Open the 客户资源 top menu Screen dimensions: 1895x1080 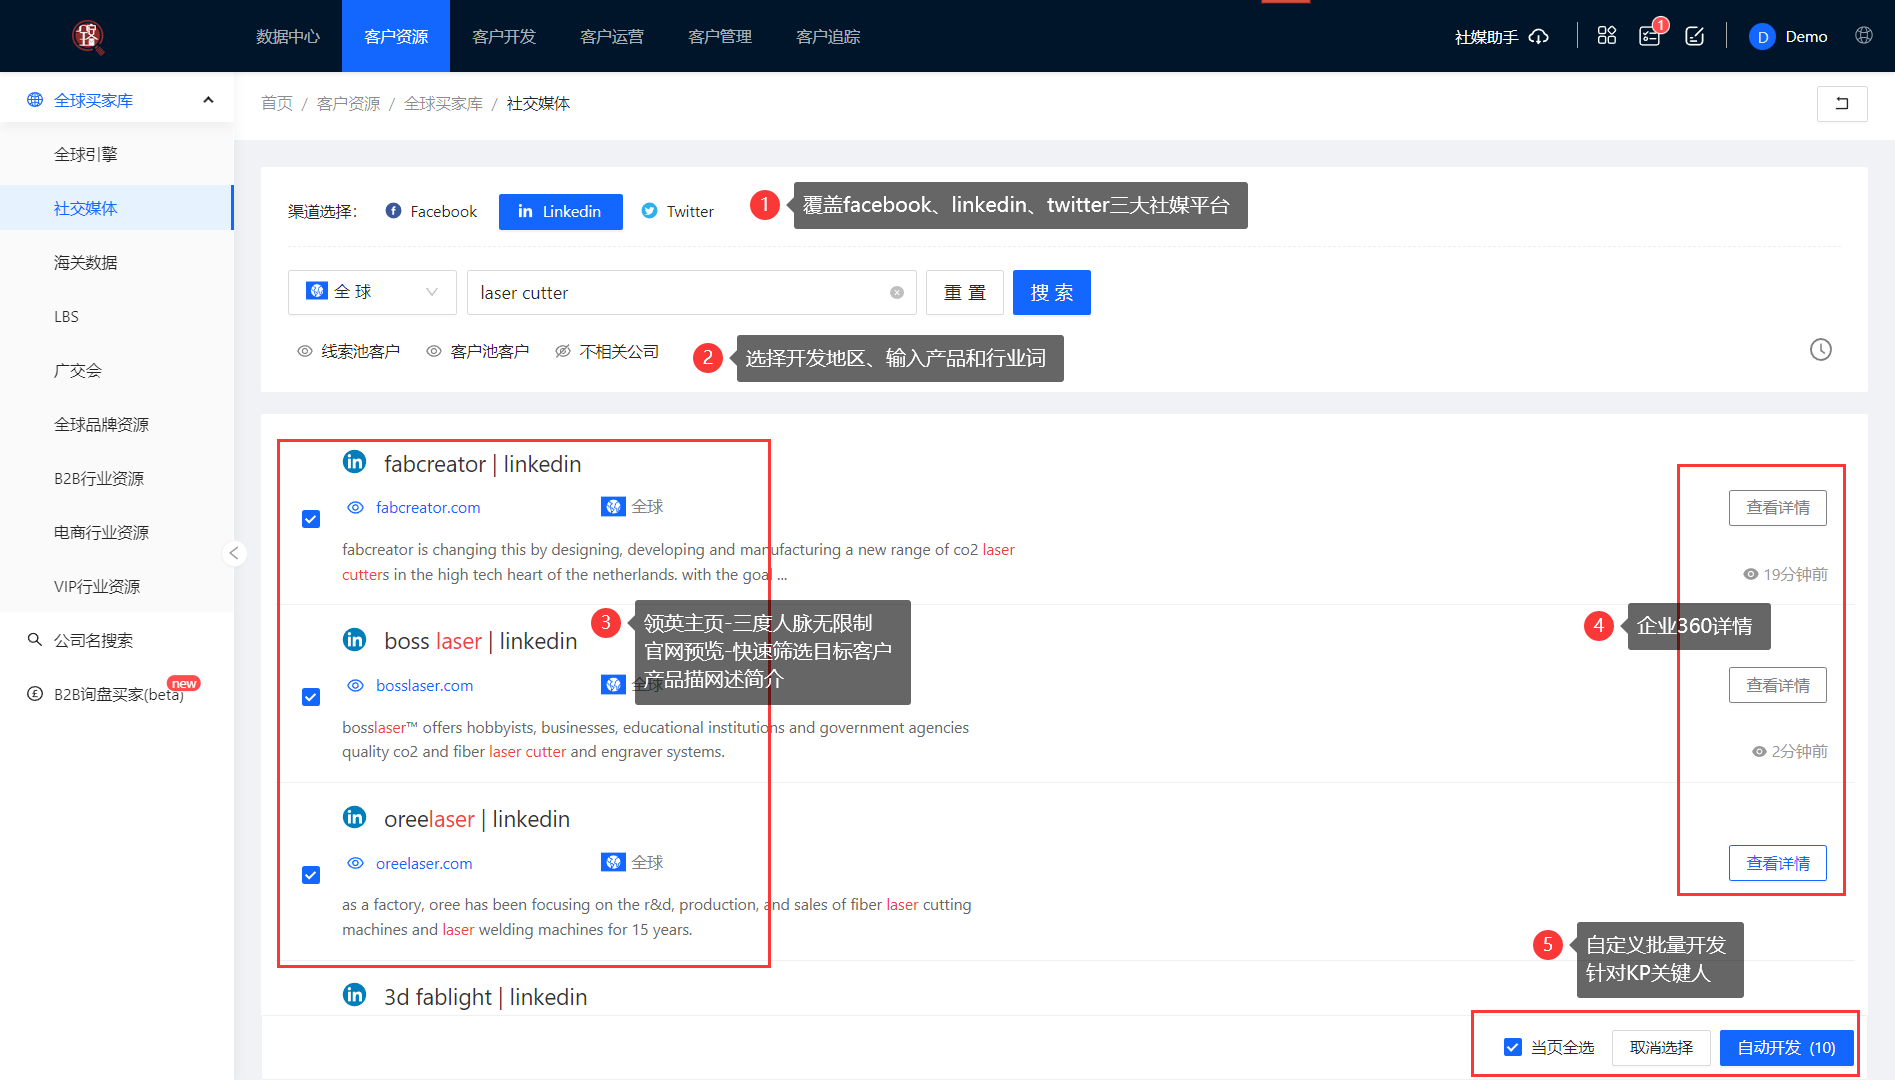396,36
